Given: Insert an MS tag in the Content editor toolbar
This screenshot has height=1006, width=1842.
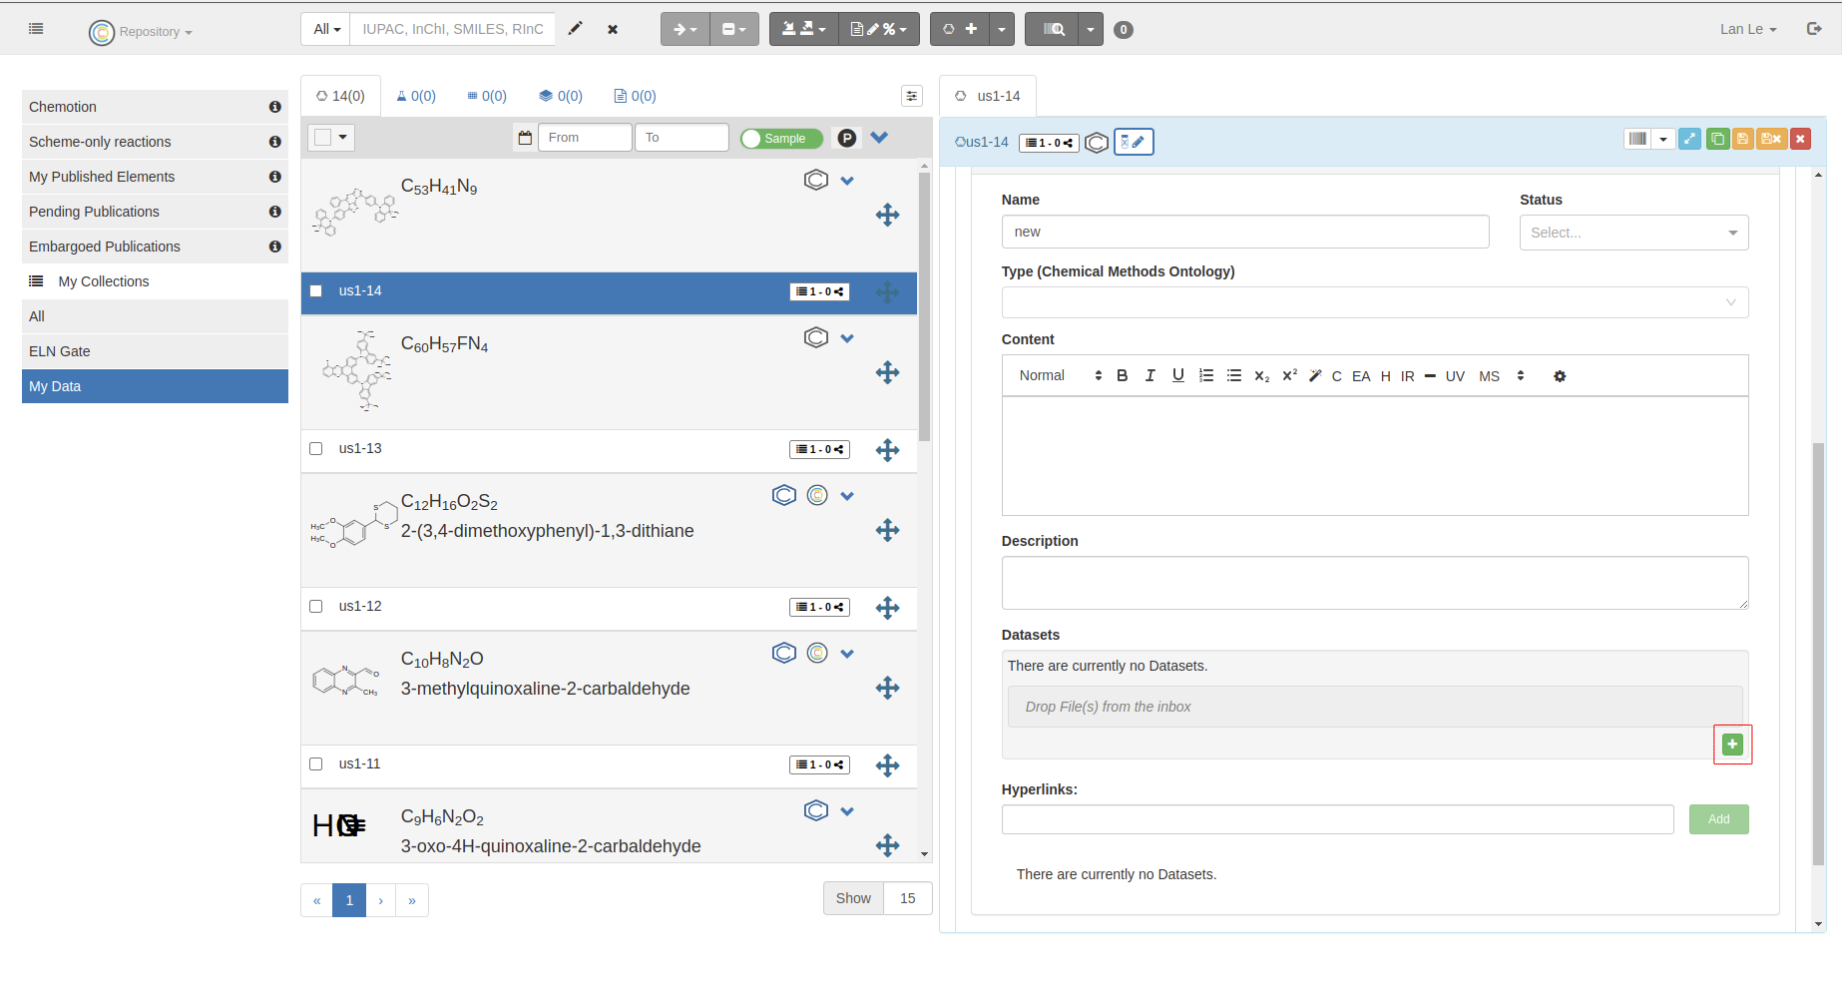Looking at the screenshot, I should (1489, 376).
